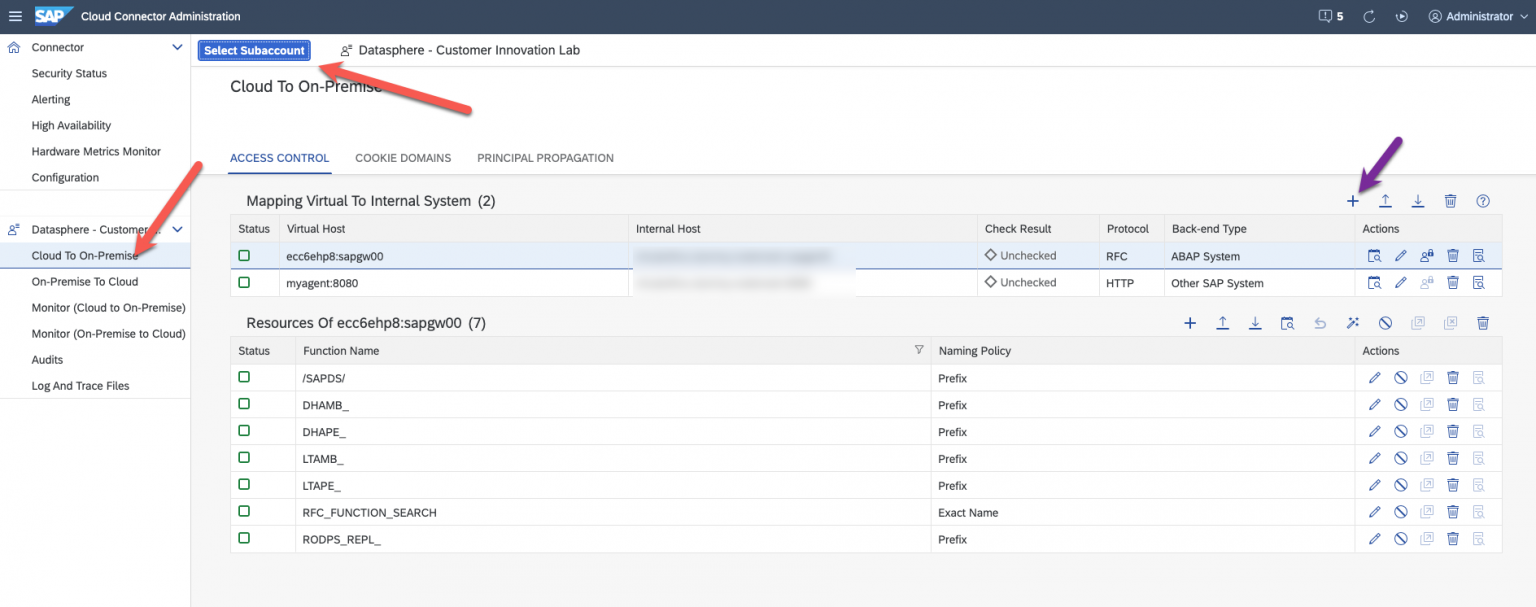
Task: Import mappings using the upload icon
Action: [x=1385, y=200]
